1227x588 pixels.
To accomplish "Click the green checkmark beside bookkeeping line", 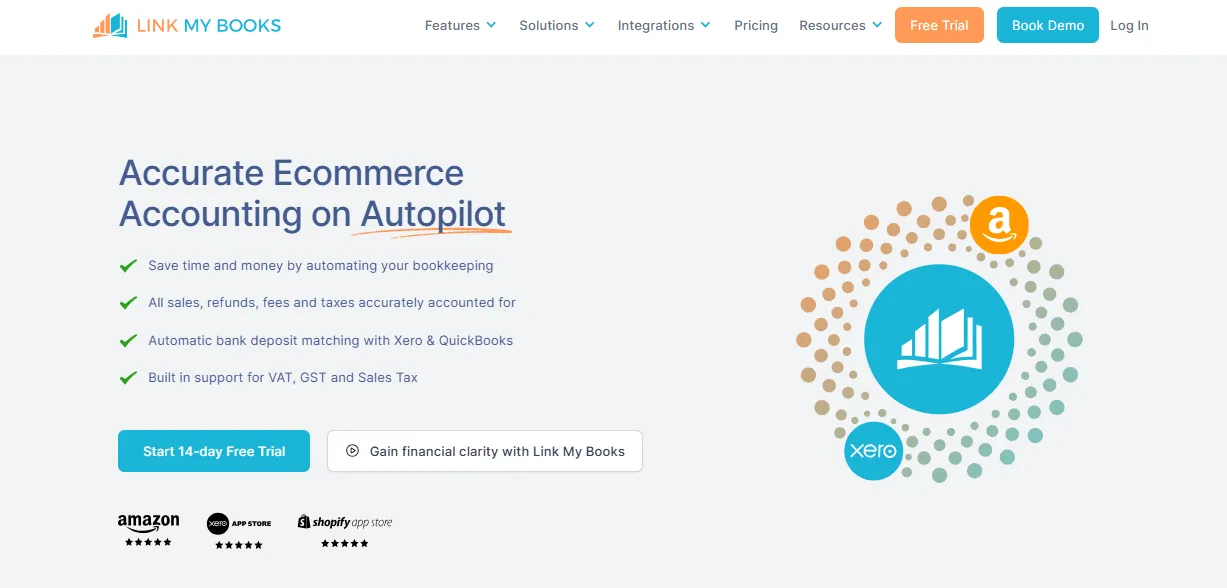I will coord(128,266).
